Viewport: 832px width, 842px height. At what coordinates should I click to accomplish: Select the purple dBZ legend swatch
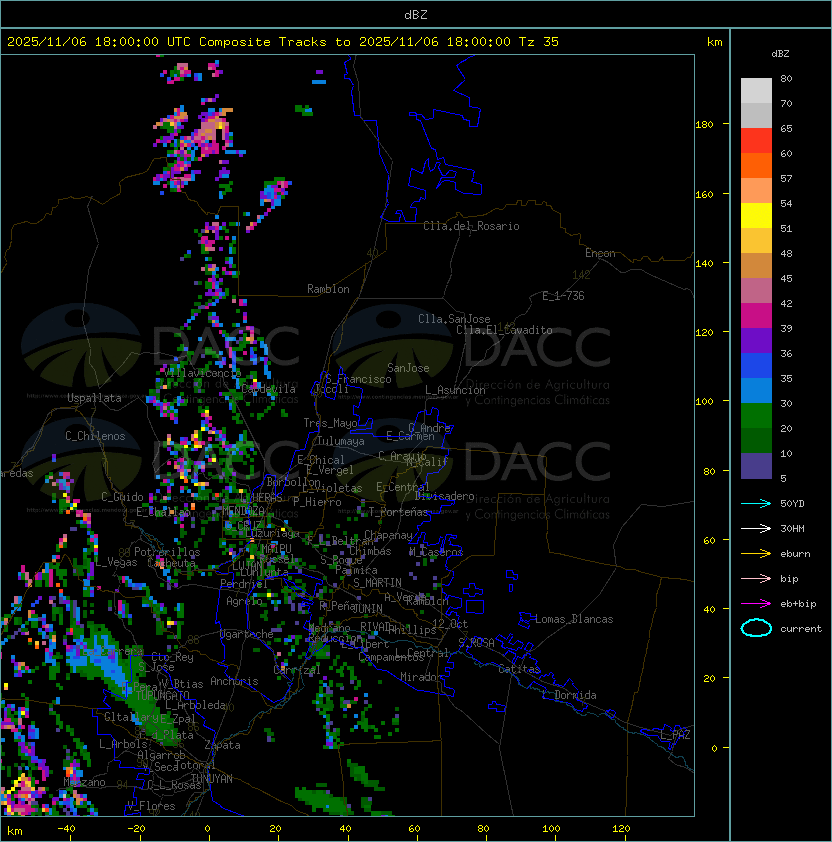click(756, 341)
